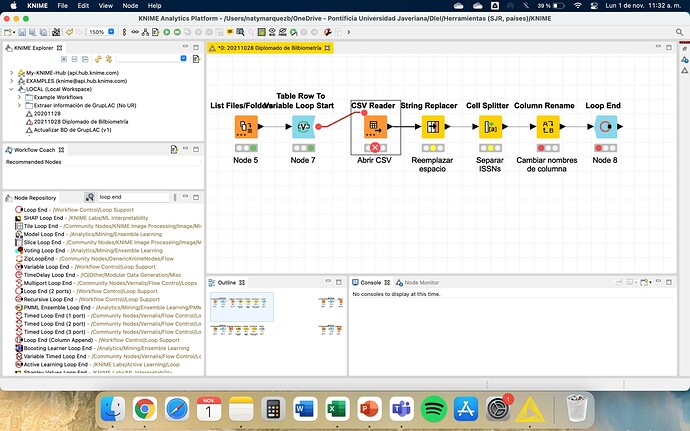690x431 pixels.
Task: Click status light under String Replacer node
Action: pos(433,148)
